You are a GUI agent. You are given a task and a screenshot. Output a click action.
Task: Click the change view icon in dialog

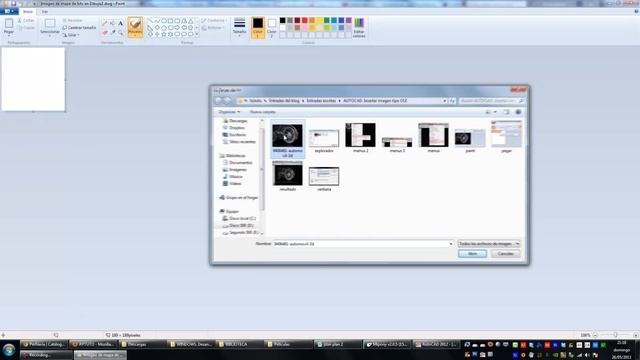click(x=488, y=112)
